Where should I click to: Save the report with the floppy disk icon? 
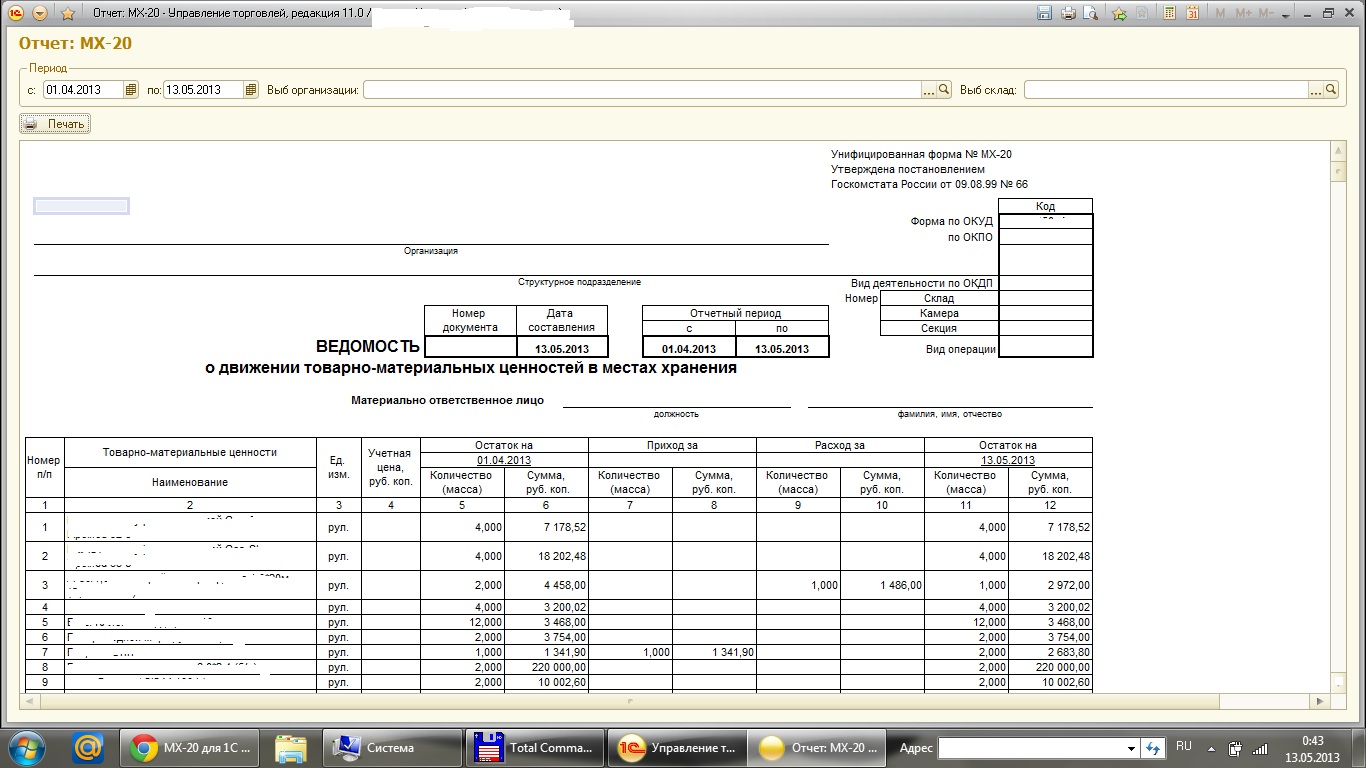click(1044, 14)
